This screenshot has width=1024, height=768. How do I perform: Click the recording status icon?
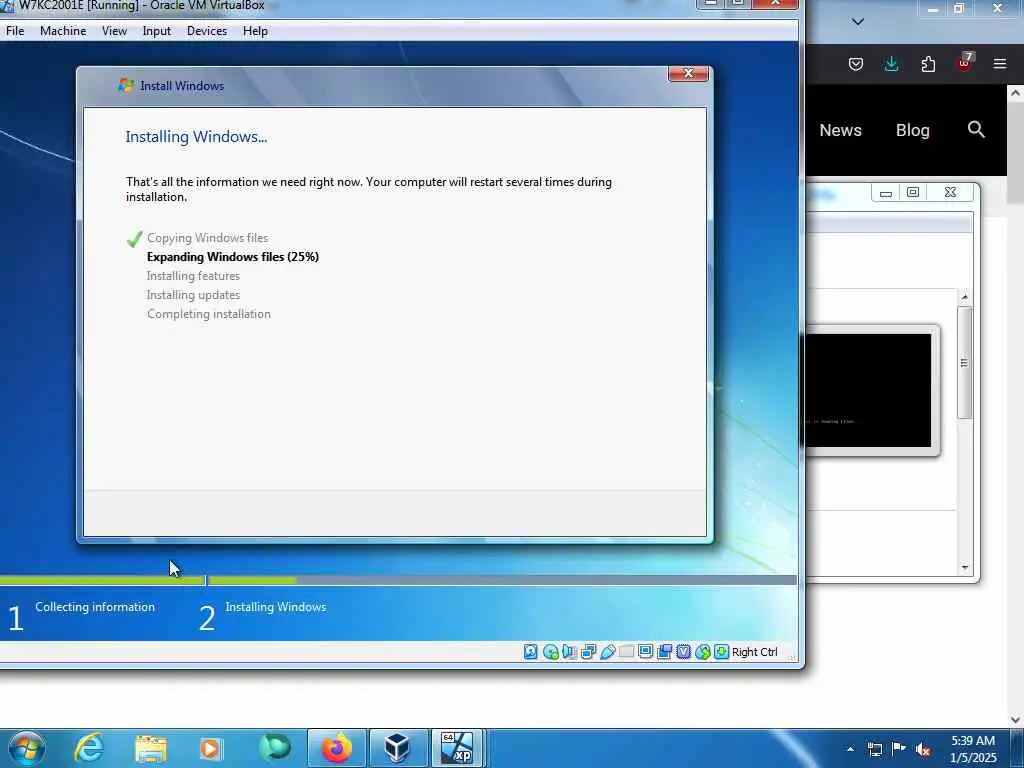(664, 652)
